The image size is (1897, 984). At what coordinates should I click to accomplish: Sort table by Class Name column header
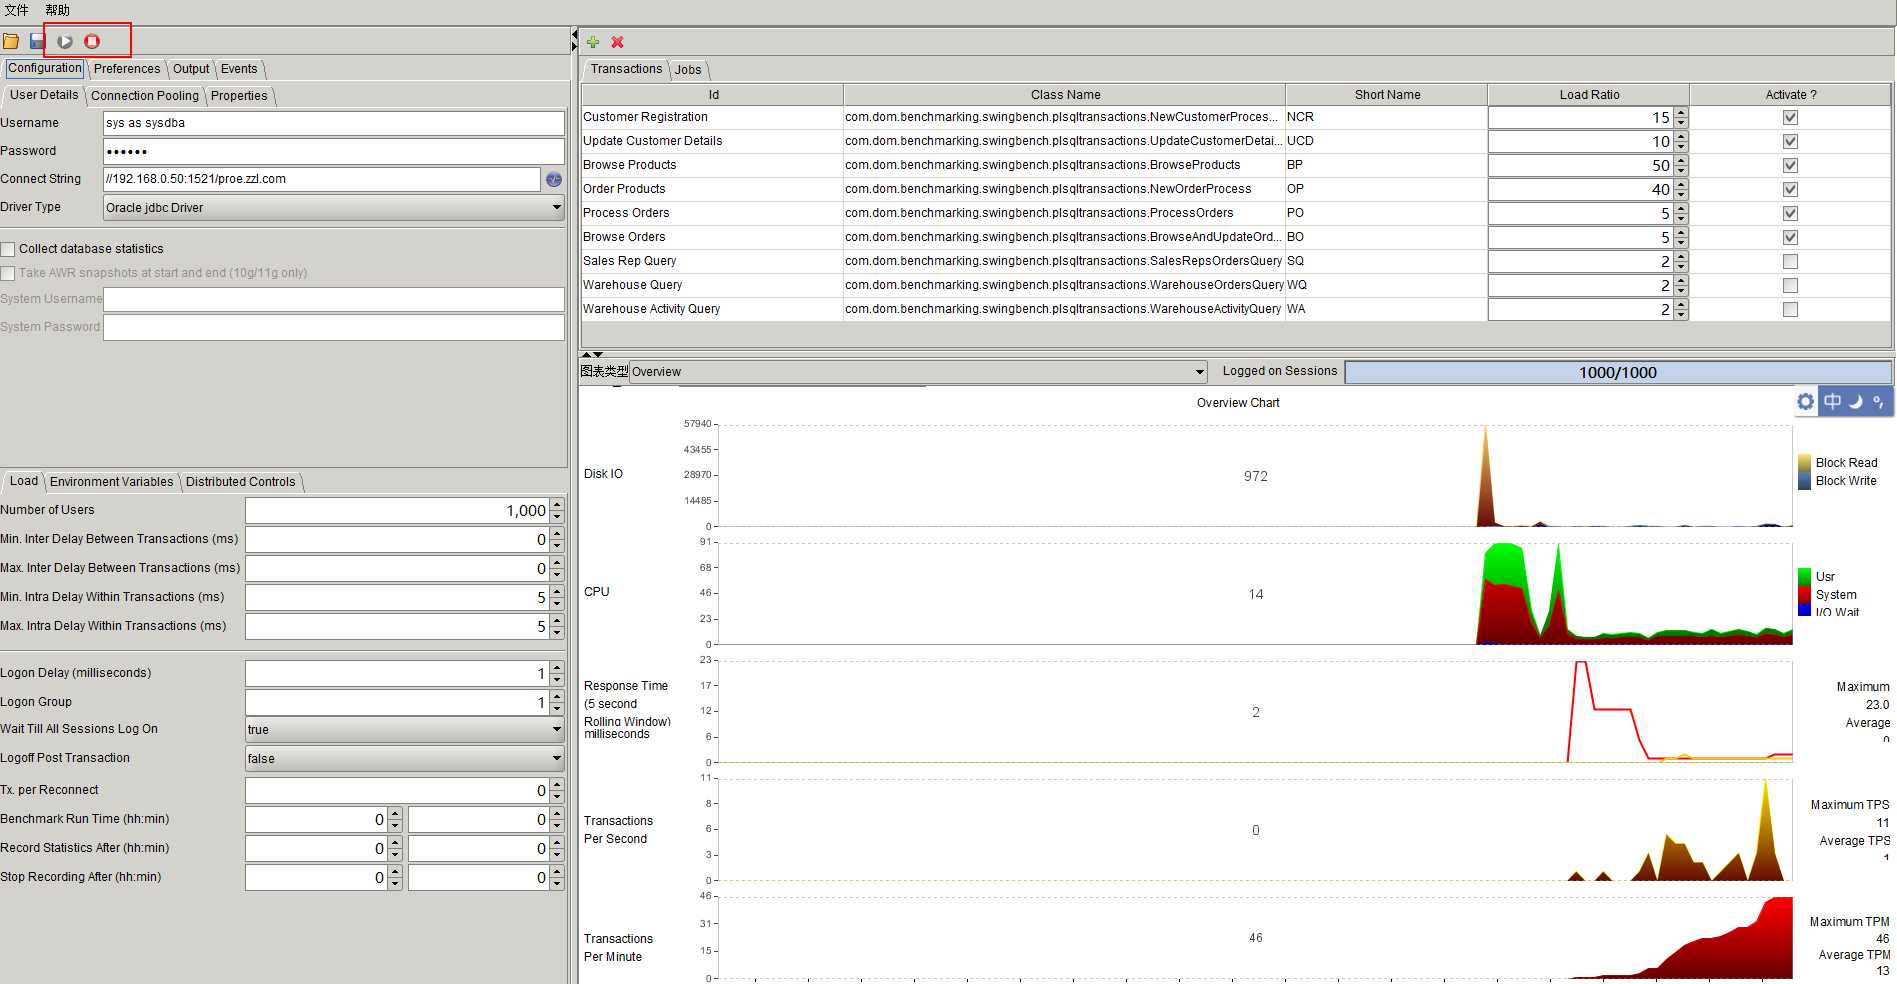[1065, 95]
